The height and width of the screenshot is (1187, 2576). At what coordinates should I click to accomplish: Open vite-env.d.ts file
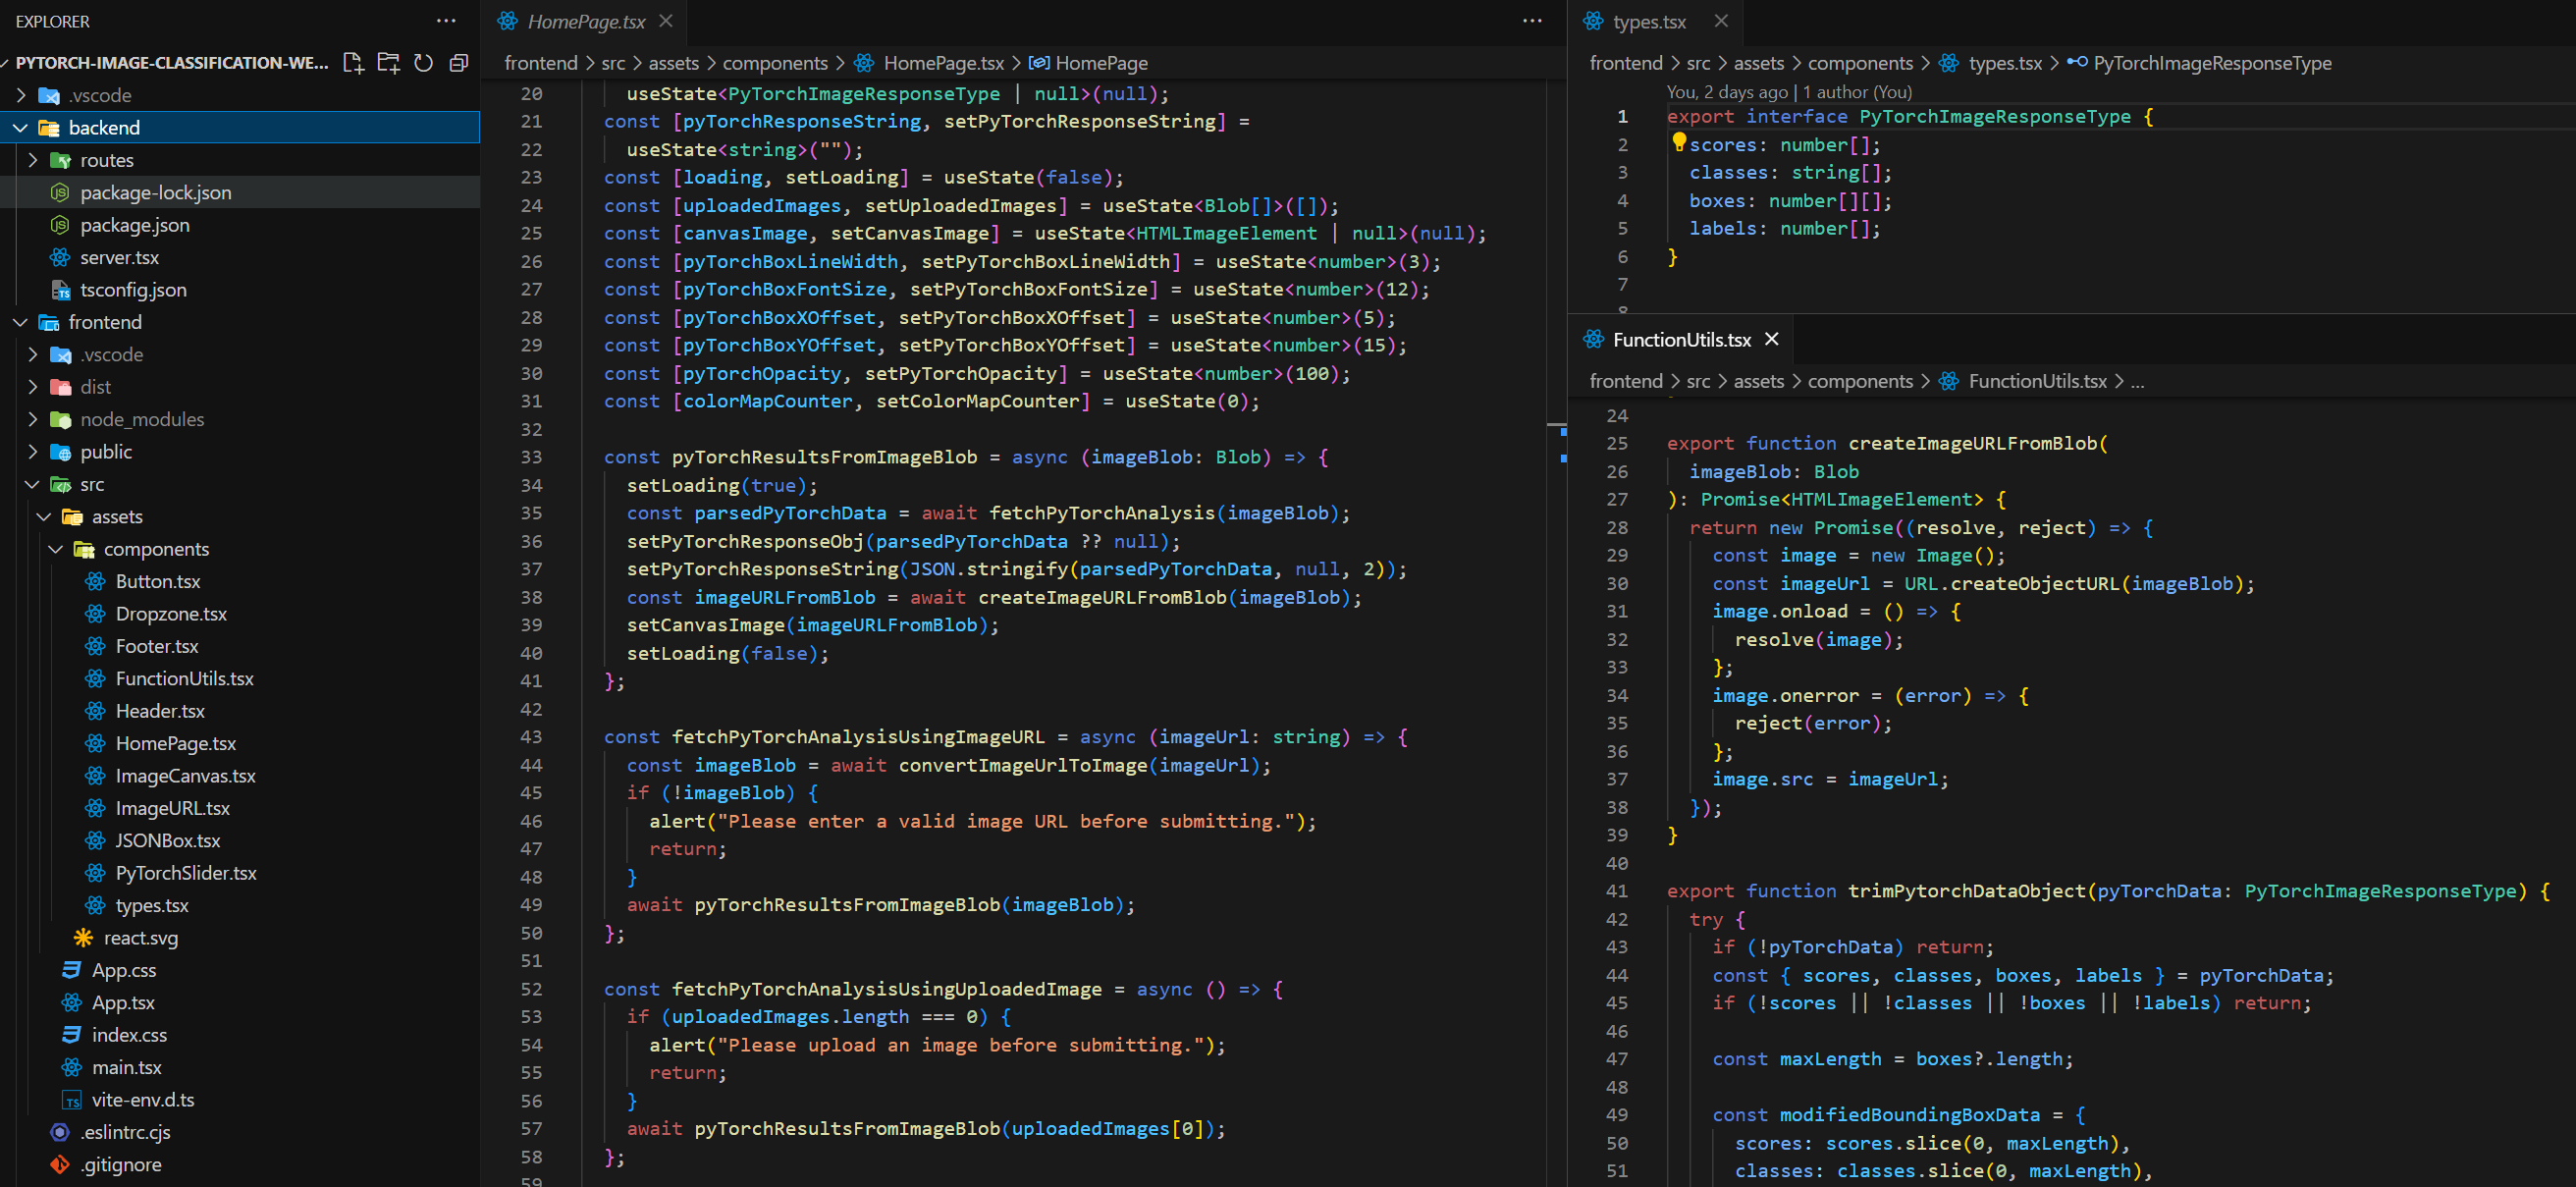[240, 1100]
